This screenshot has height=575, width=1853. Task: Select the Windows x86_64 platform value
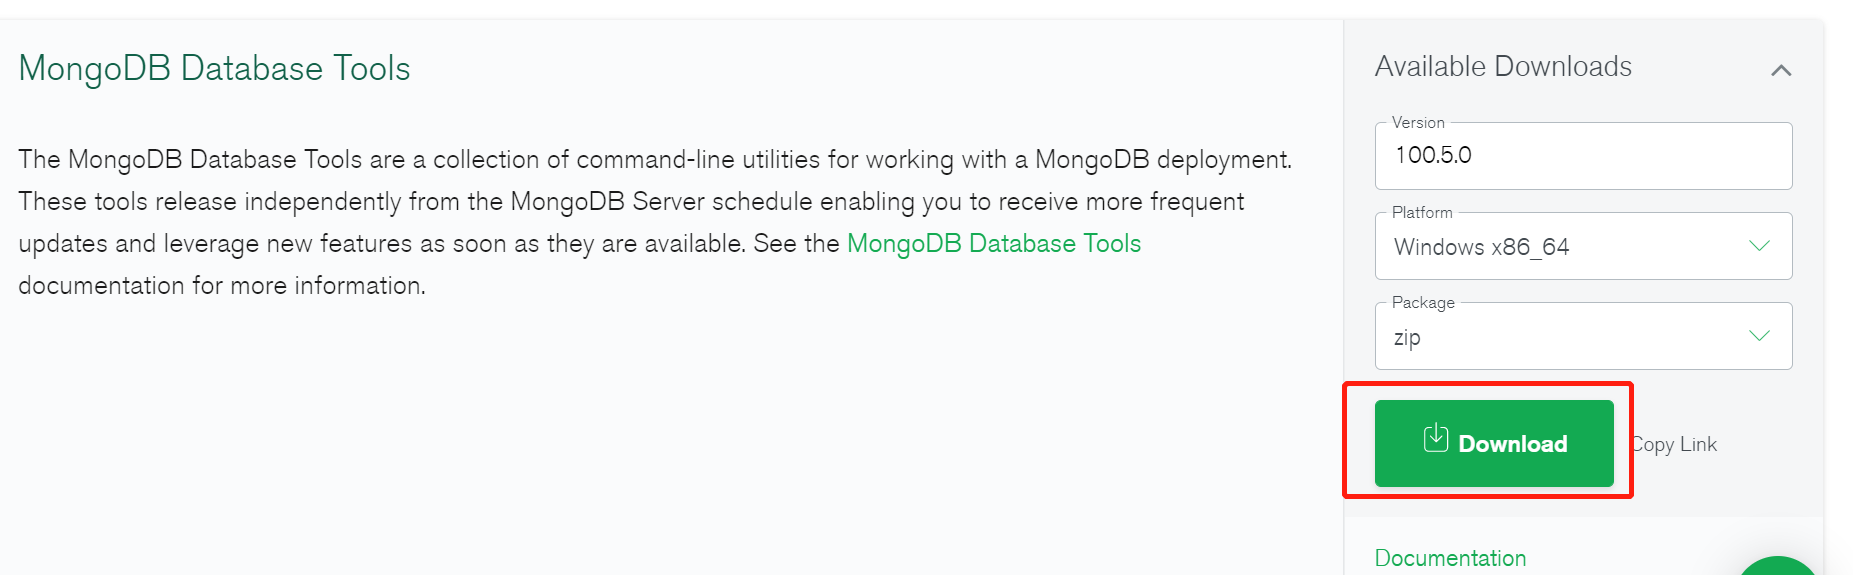tap(1481, 247)
